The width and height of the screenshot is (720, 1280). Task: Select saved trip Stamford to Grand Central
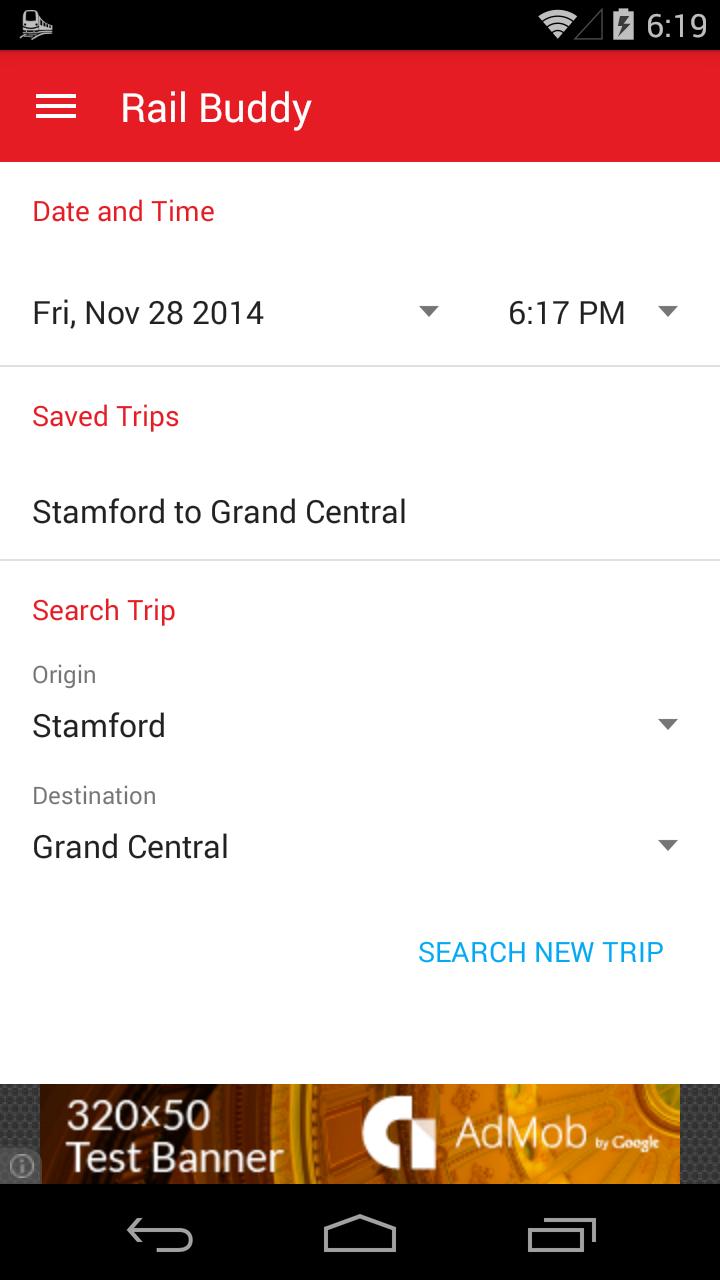click(x=220, y=512)
